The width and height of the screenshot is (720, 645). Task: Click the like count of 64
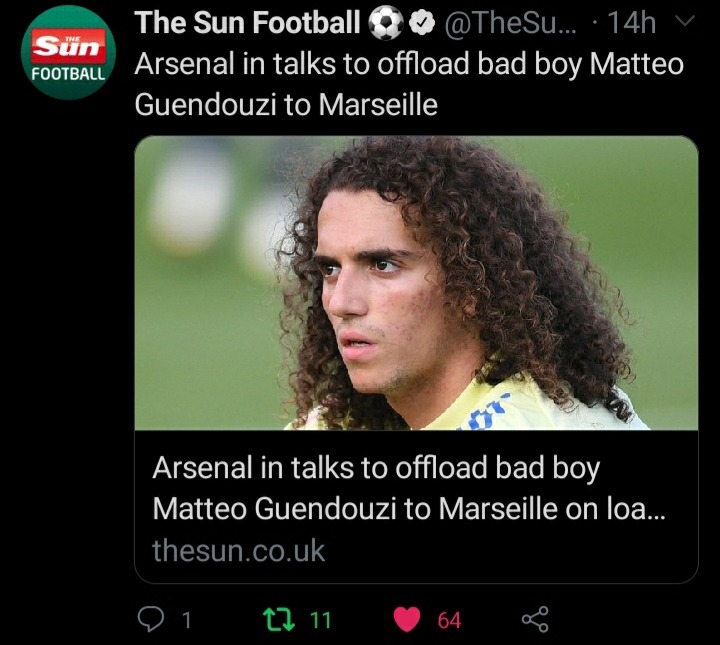(x=449, y=620)
